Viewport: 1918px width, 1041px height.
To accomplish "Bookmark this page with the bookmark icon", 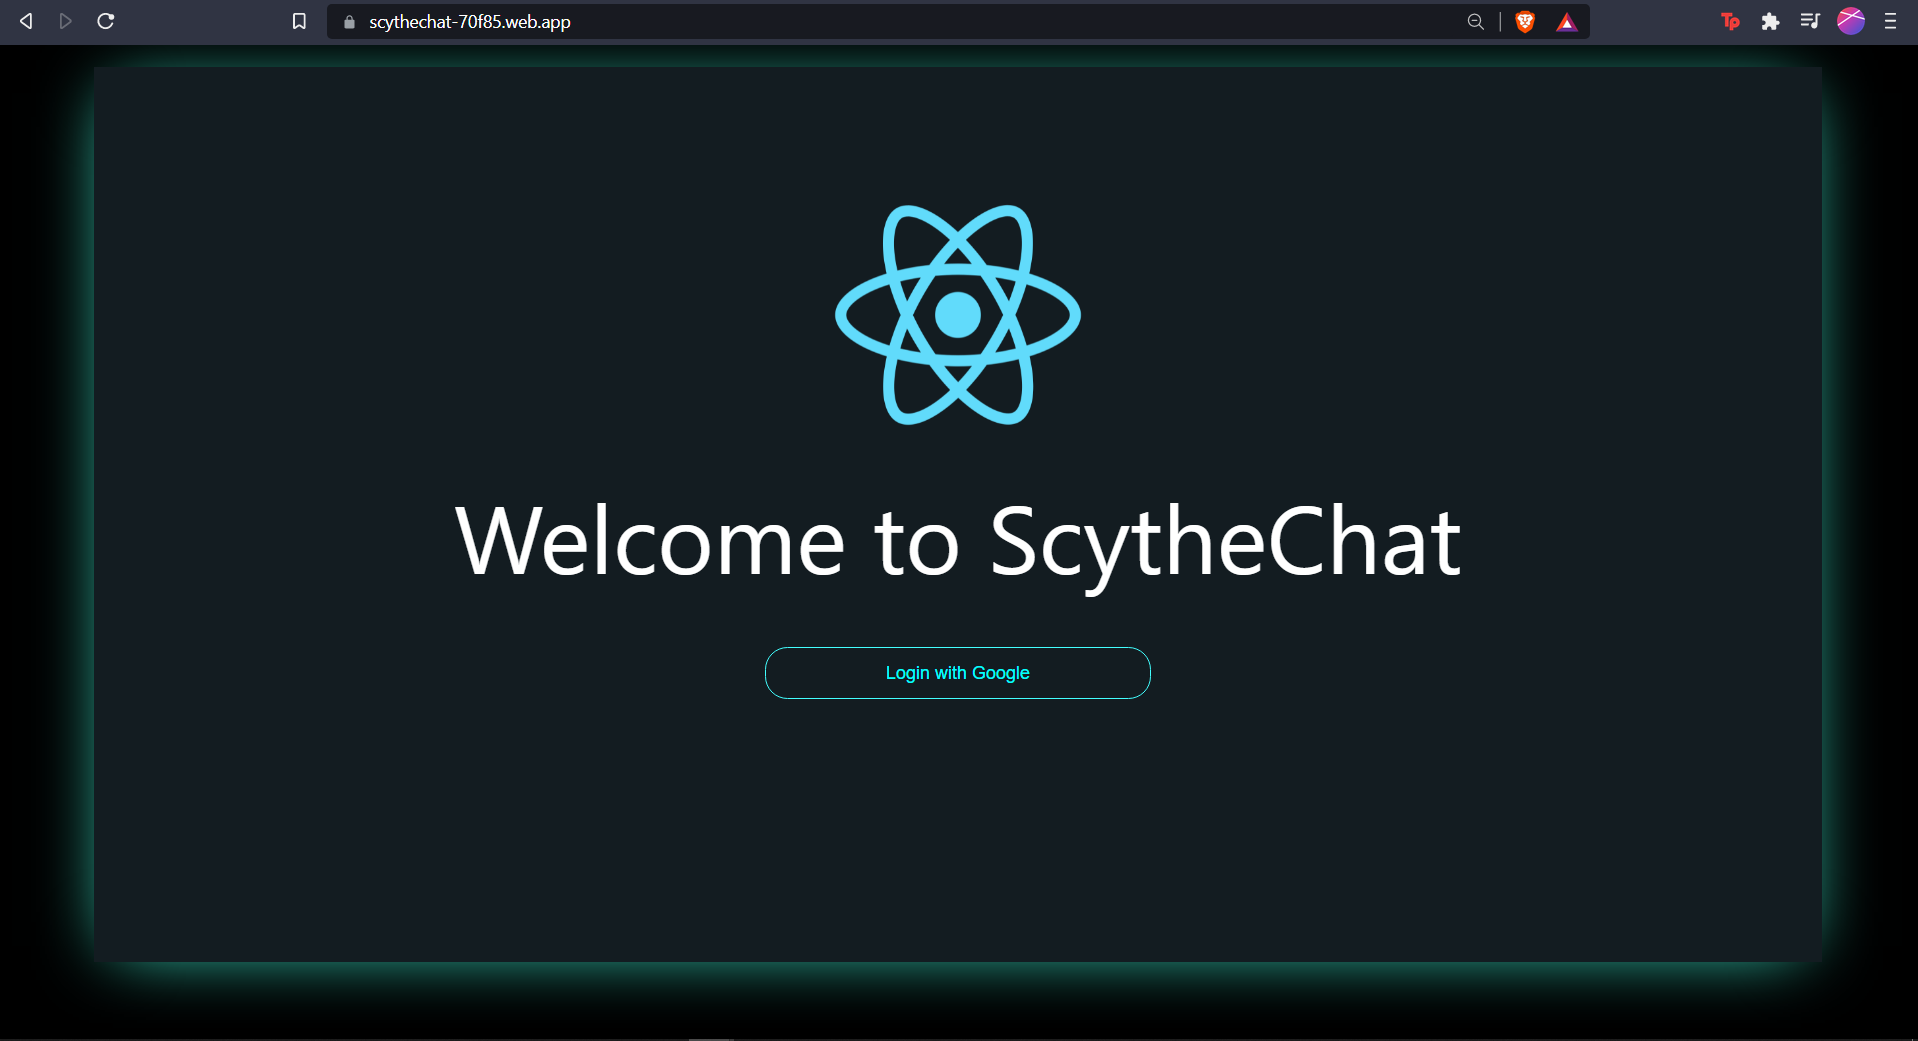I will (298, 21).
